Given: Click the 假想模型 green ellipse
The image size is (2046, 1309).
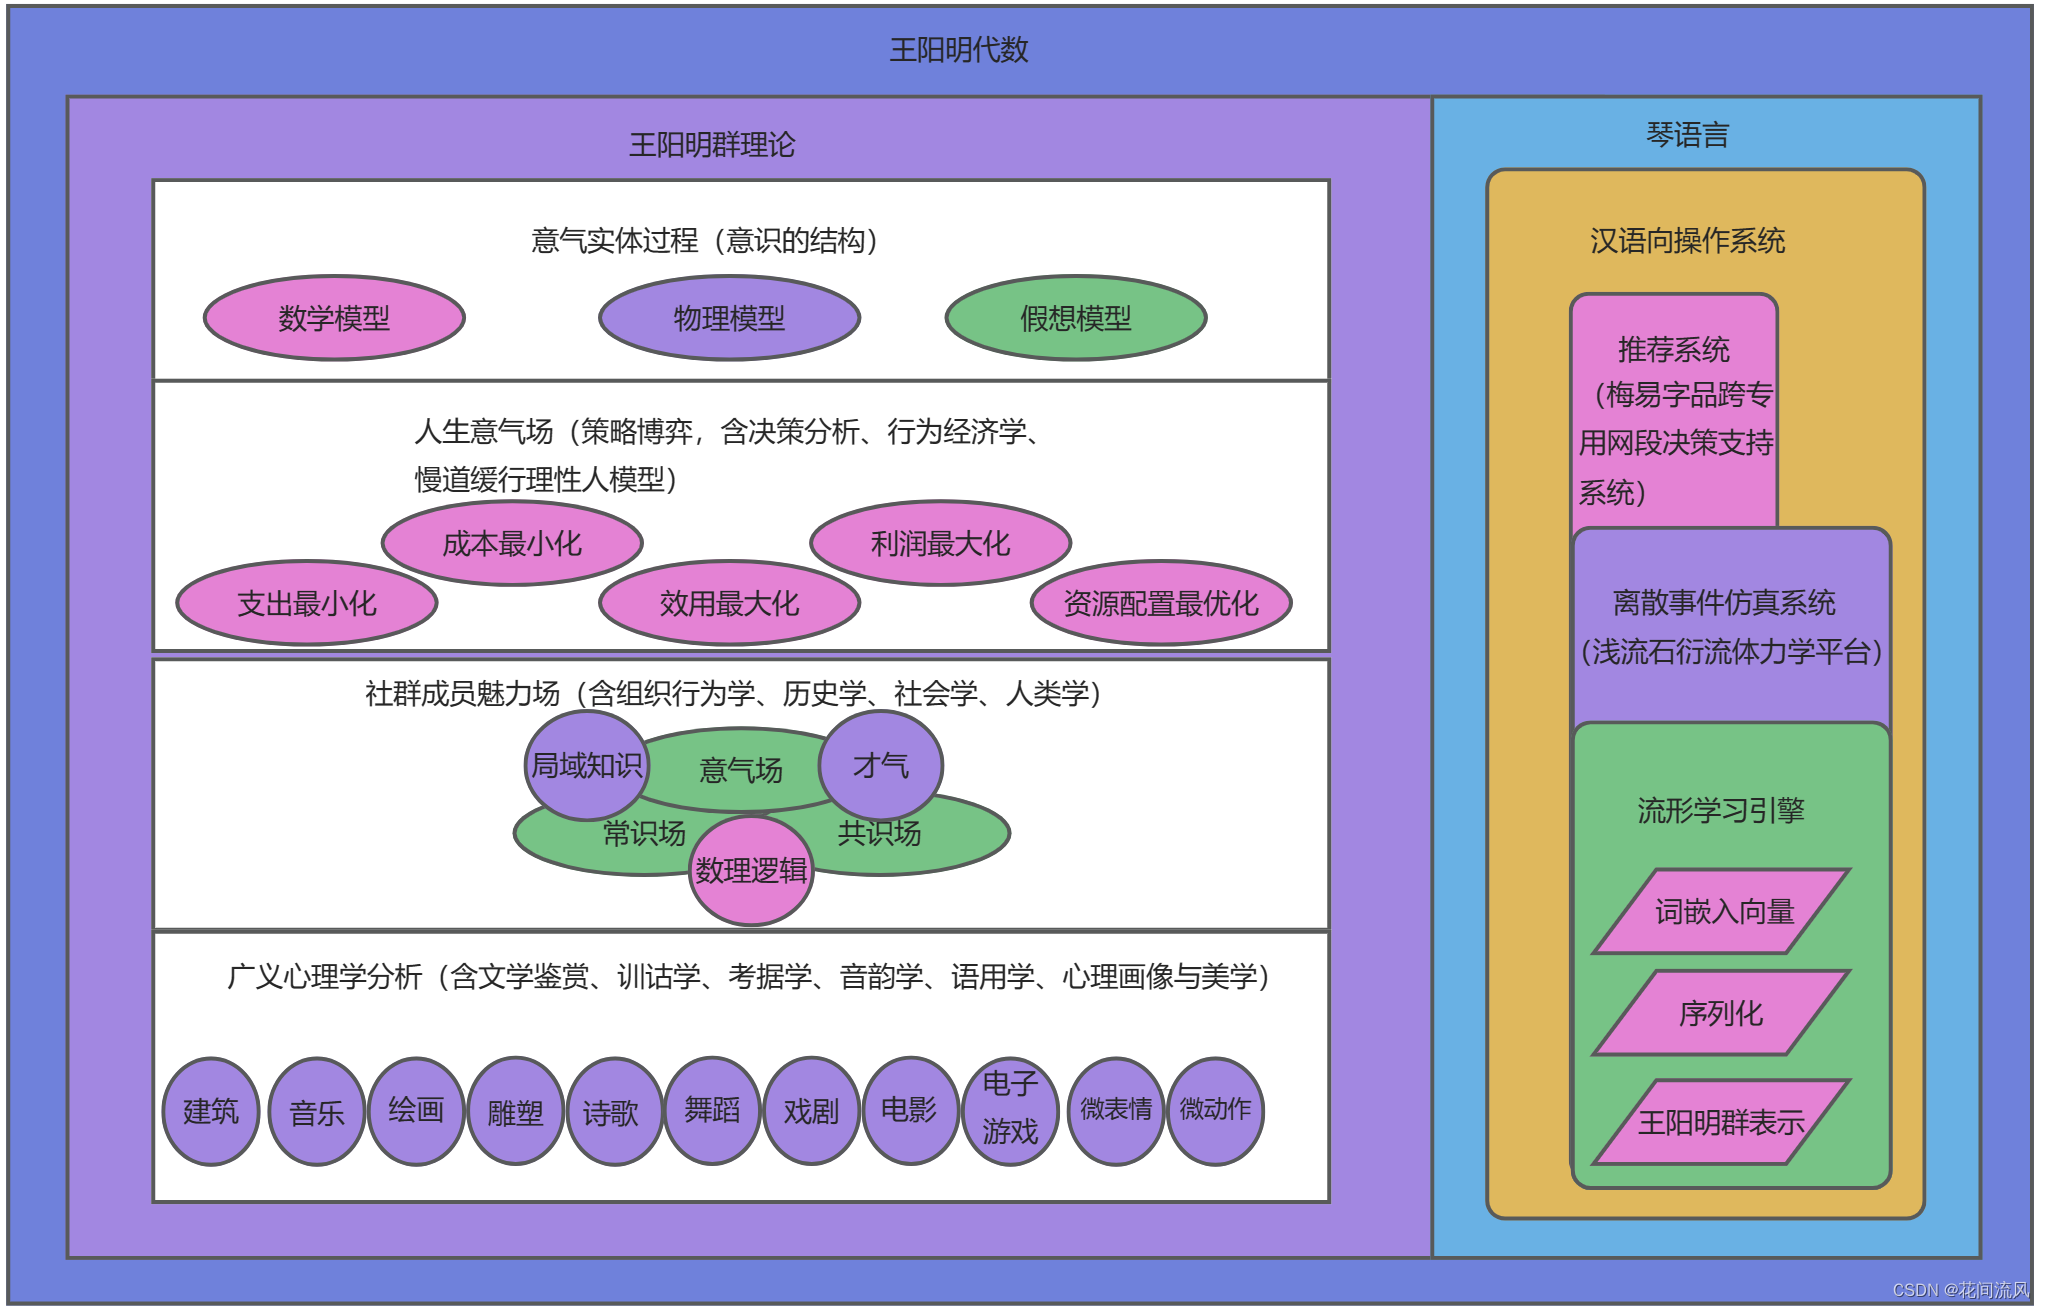Looking at the screenshot, I should (x=1076, y=318).
